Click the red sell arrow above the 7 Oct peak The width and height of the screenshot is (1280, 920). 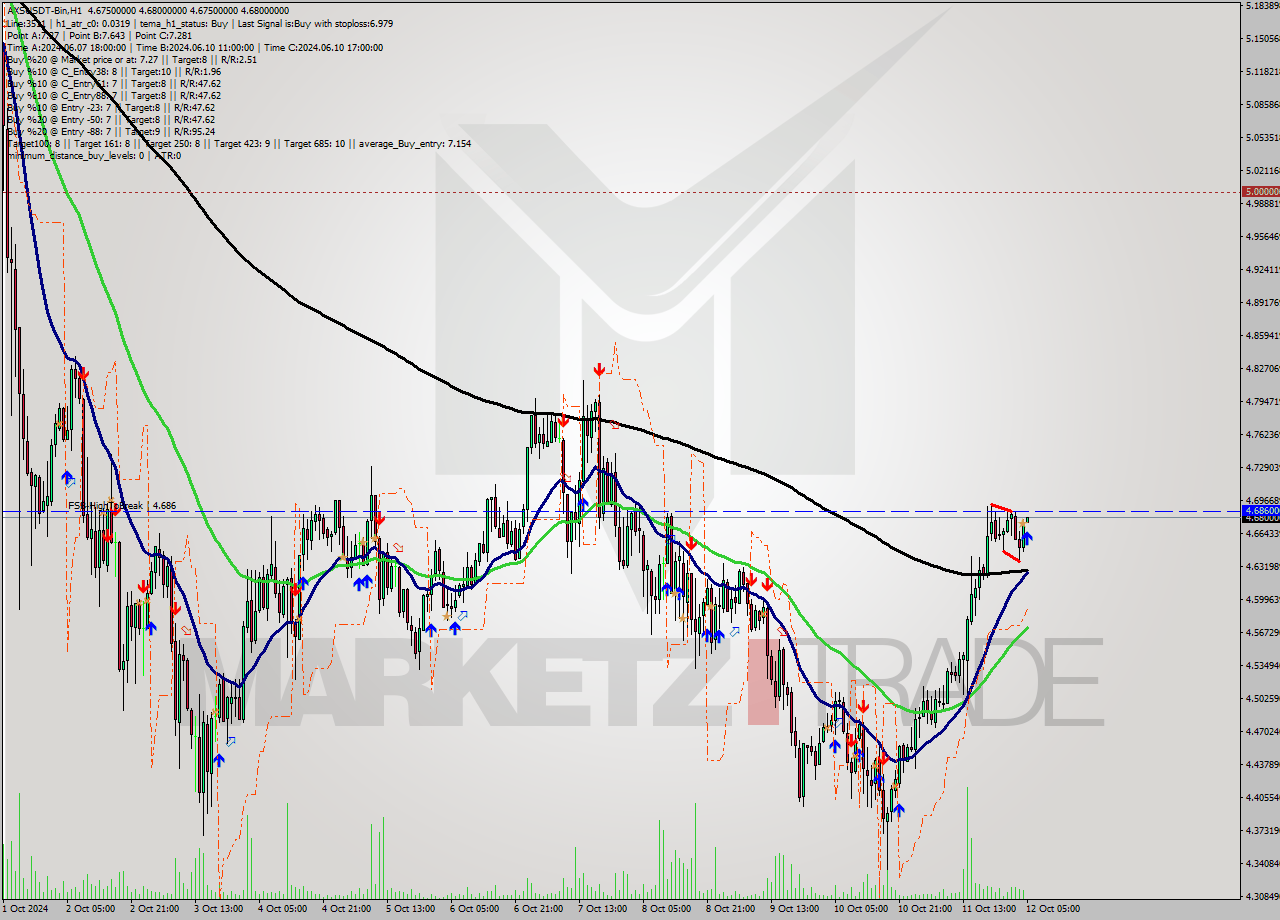pos(598,370)
